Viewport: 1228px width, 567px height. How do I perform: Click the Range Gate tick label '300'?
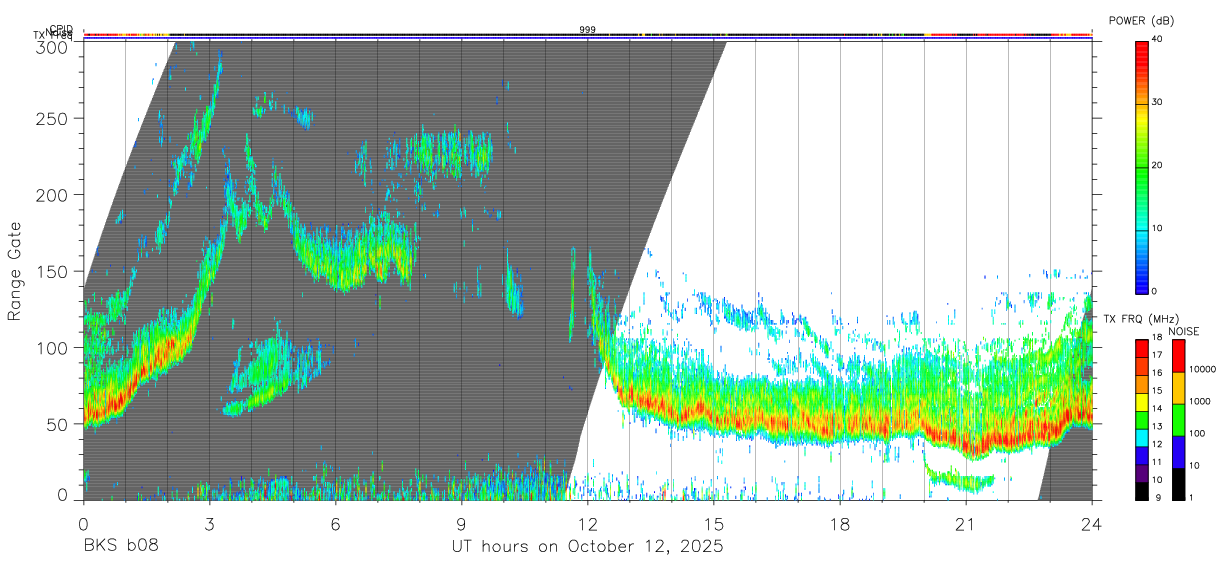pos(53,47)
